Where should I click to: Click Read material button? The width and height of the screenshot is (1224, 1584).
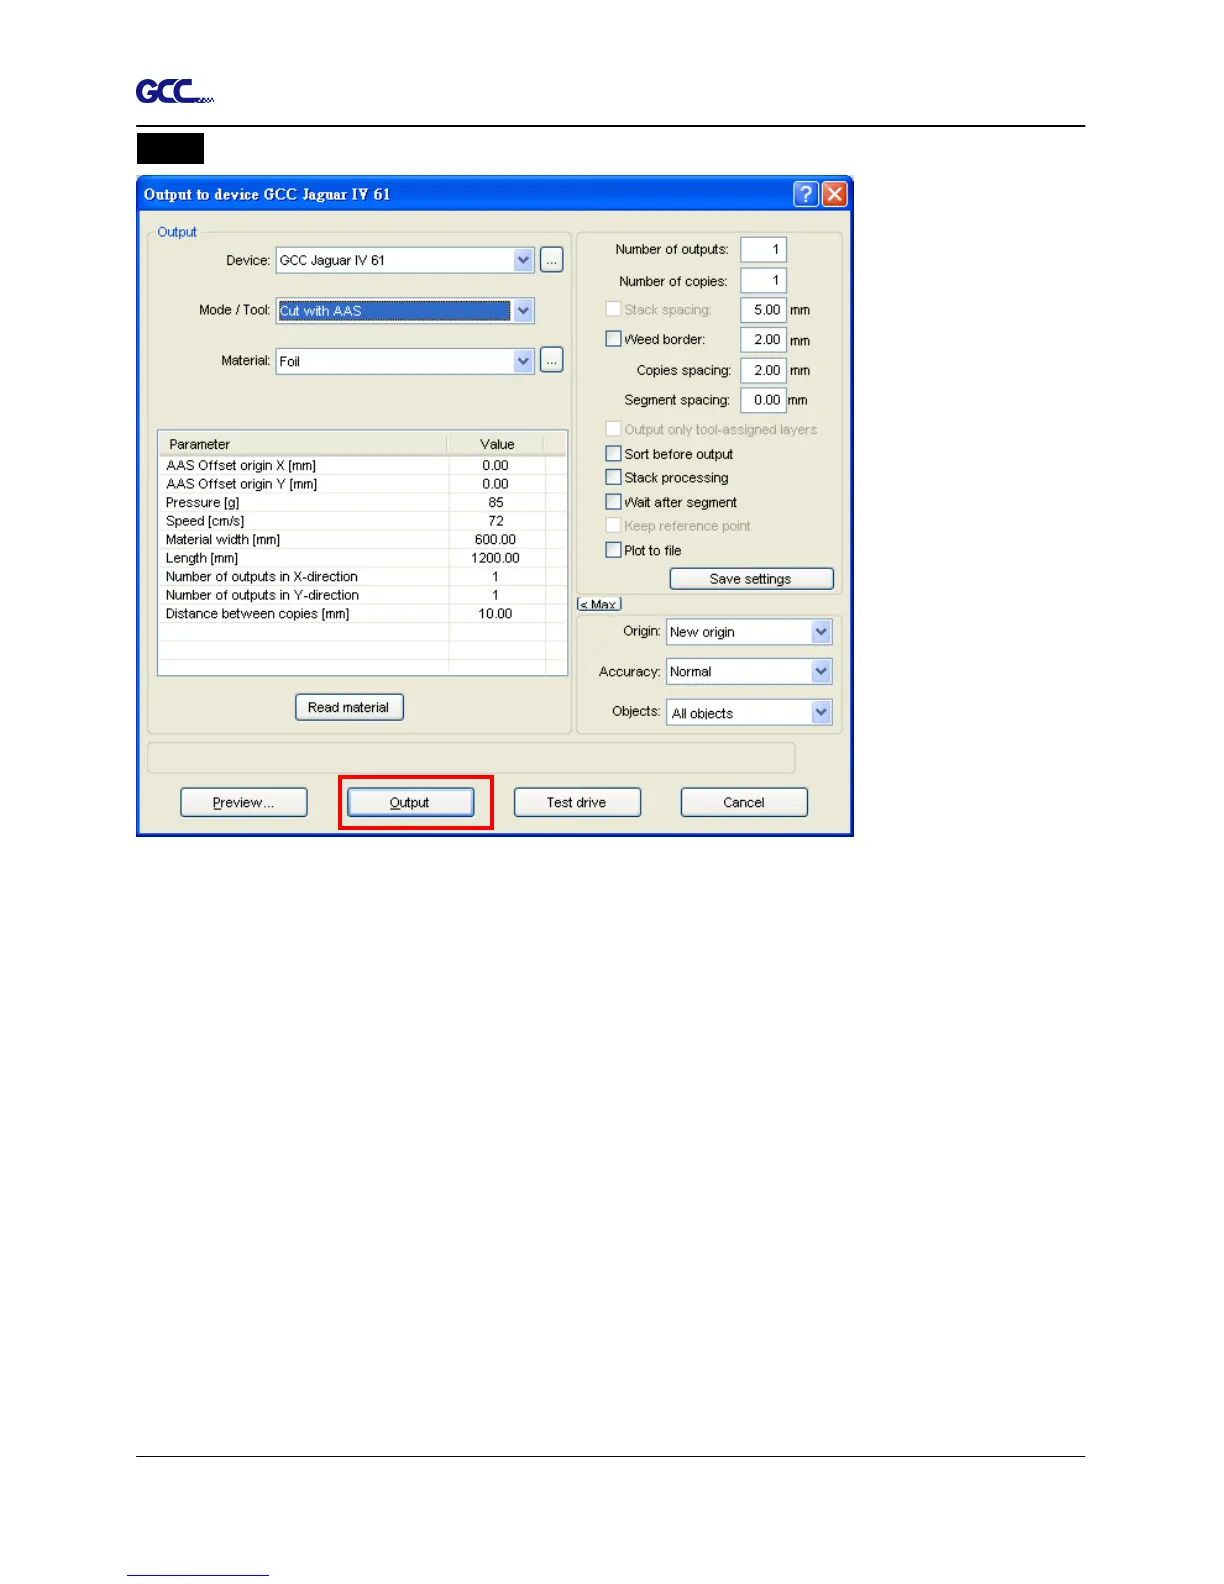pyautogui.click(x=349, y=707)
